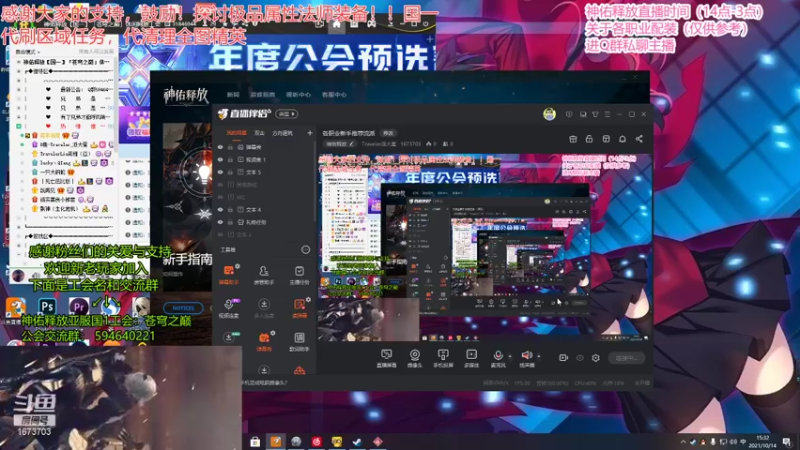Click the skin shirt icon in the title bar
Viewport: 800px width, 450px height.
(595, 114)
